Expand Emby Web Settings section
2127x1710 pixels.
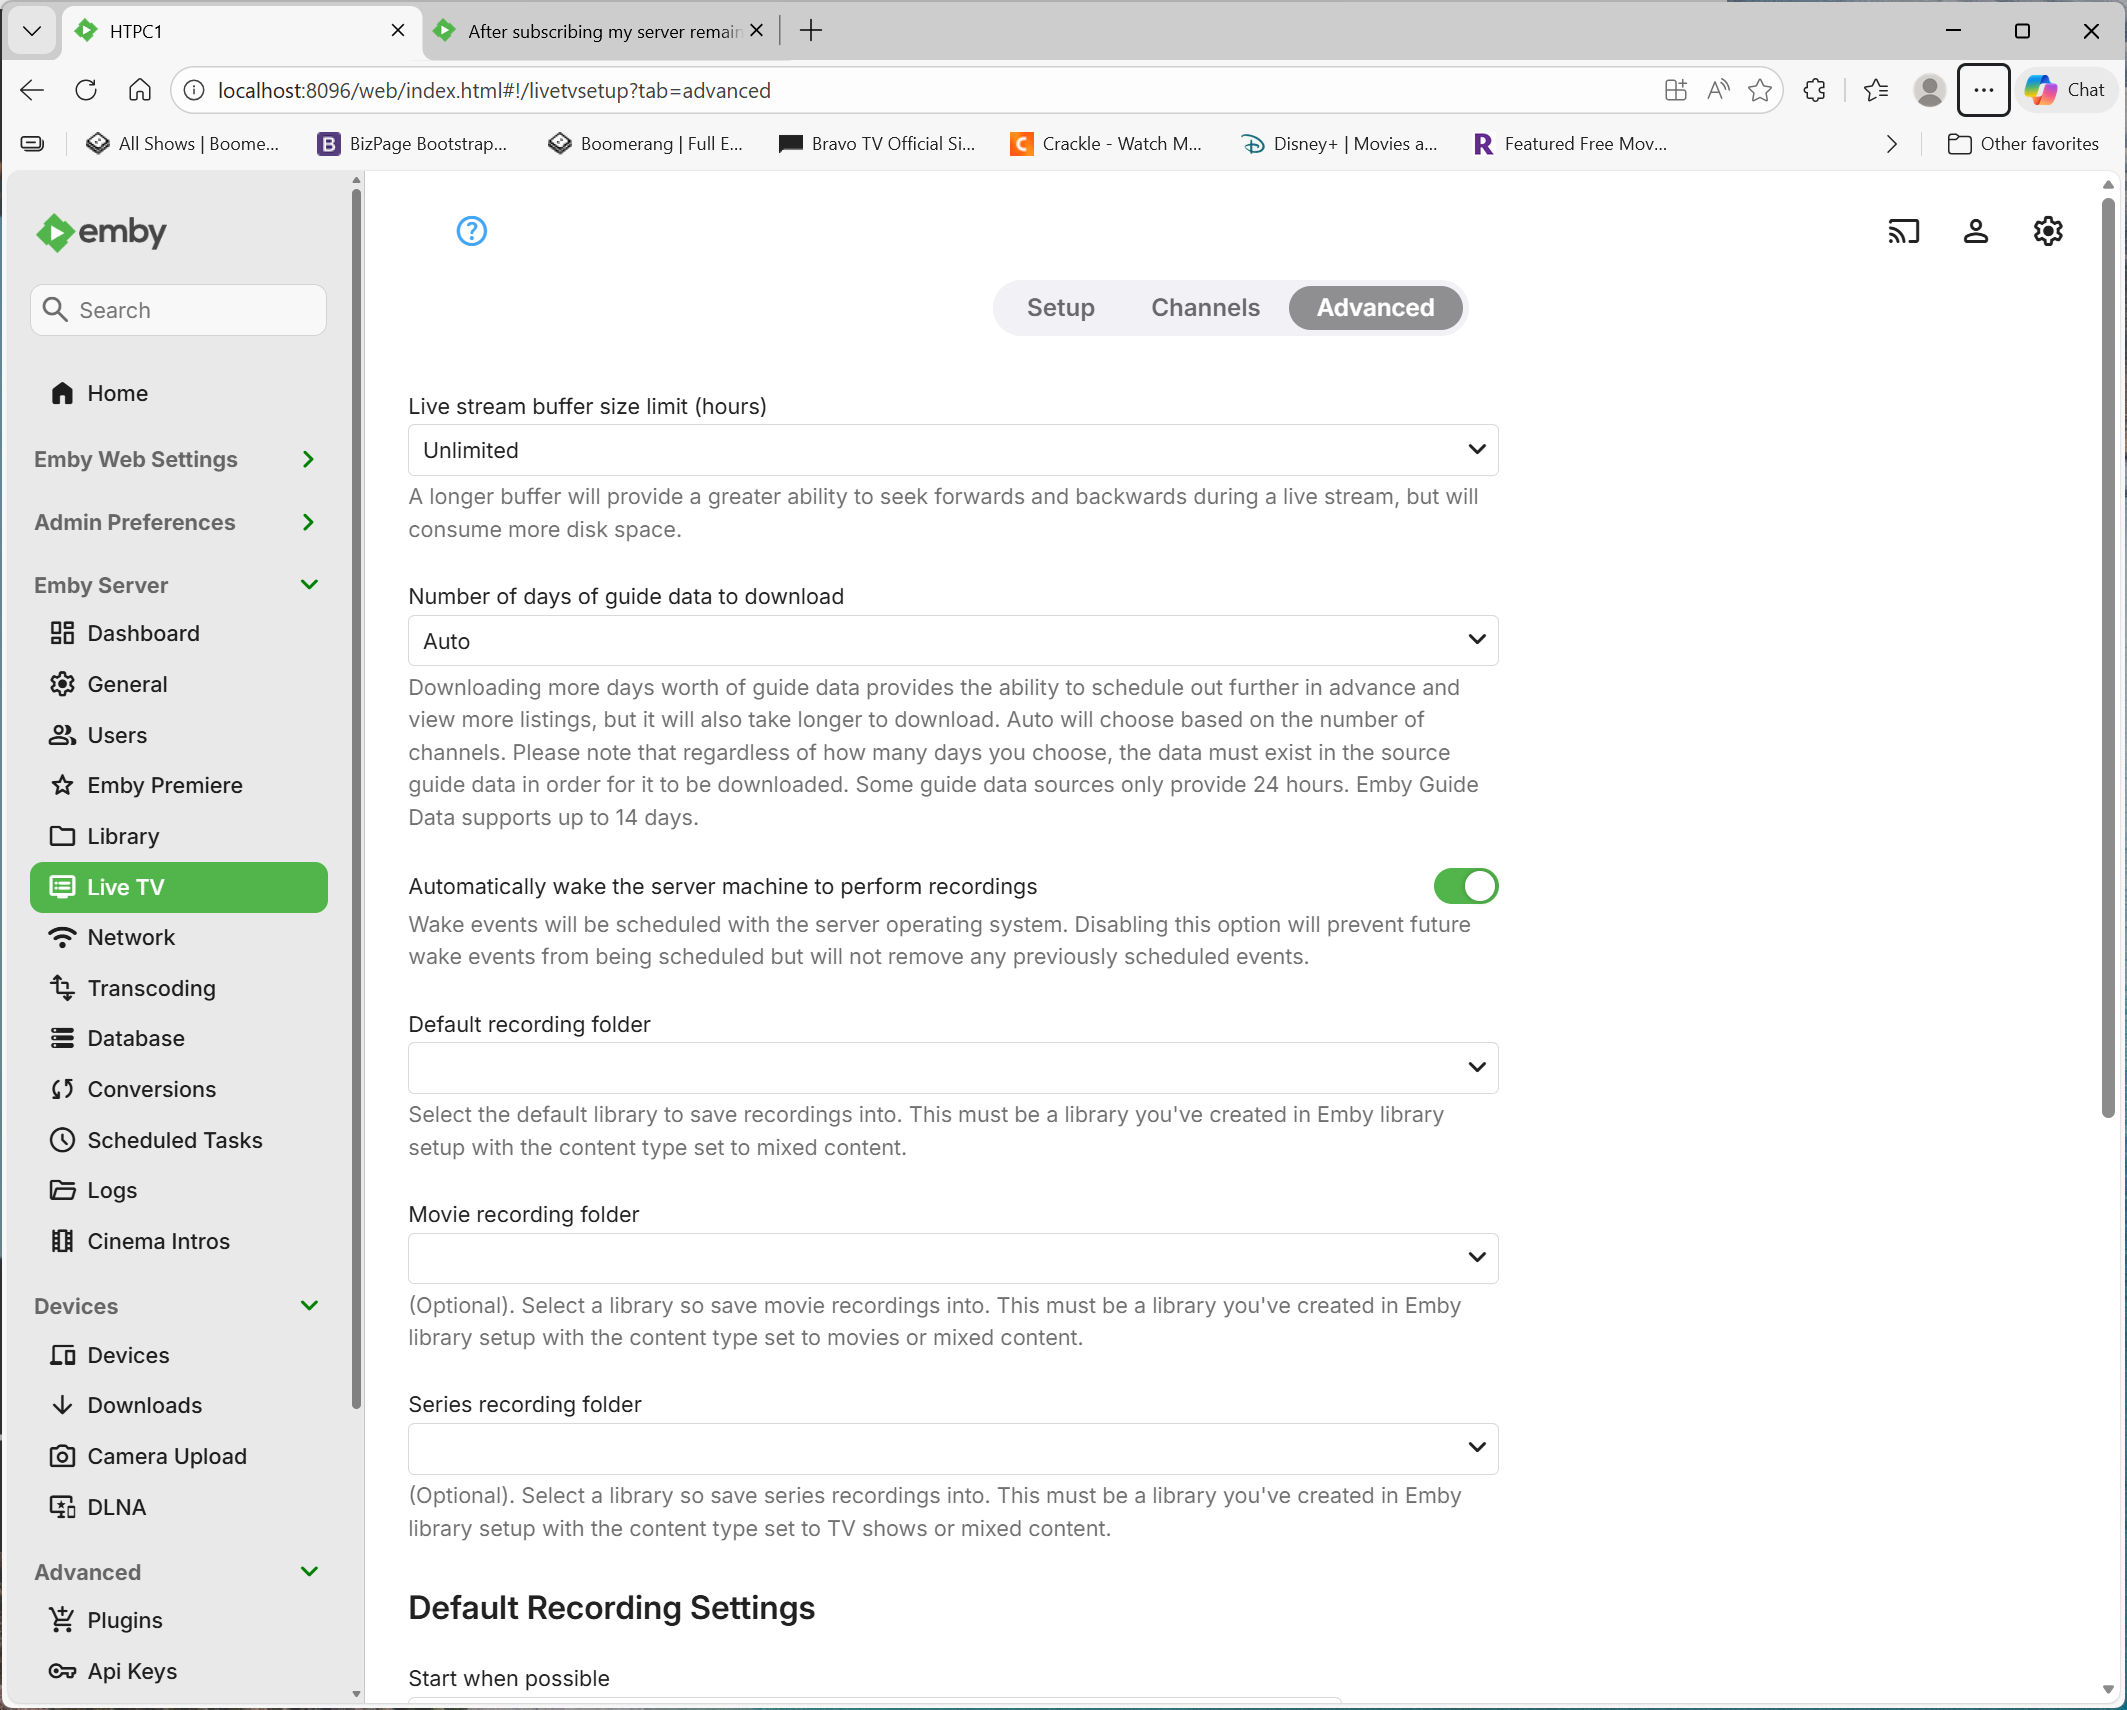309,459
